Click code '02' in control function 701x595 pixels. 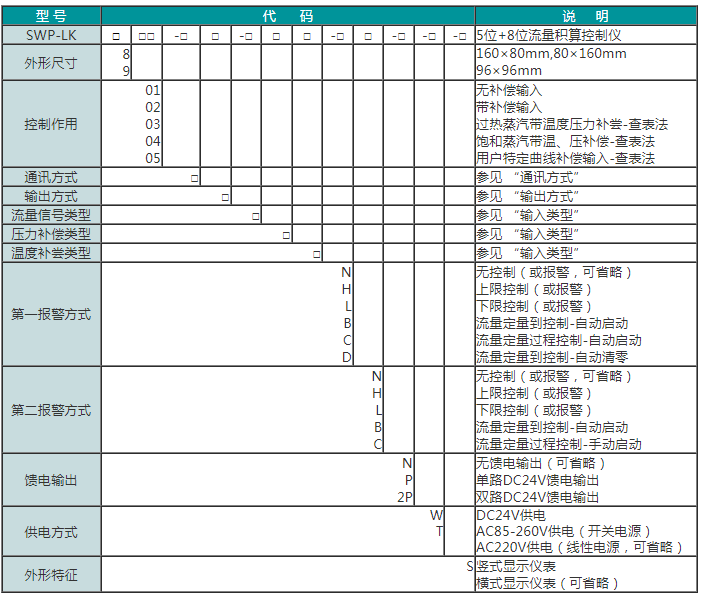coord(152,107)
